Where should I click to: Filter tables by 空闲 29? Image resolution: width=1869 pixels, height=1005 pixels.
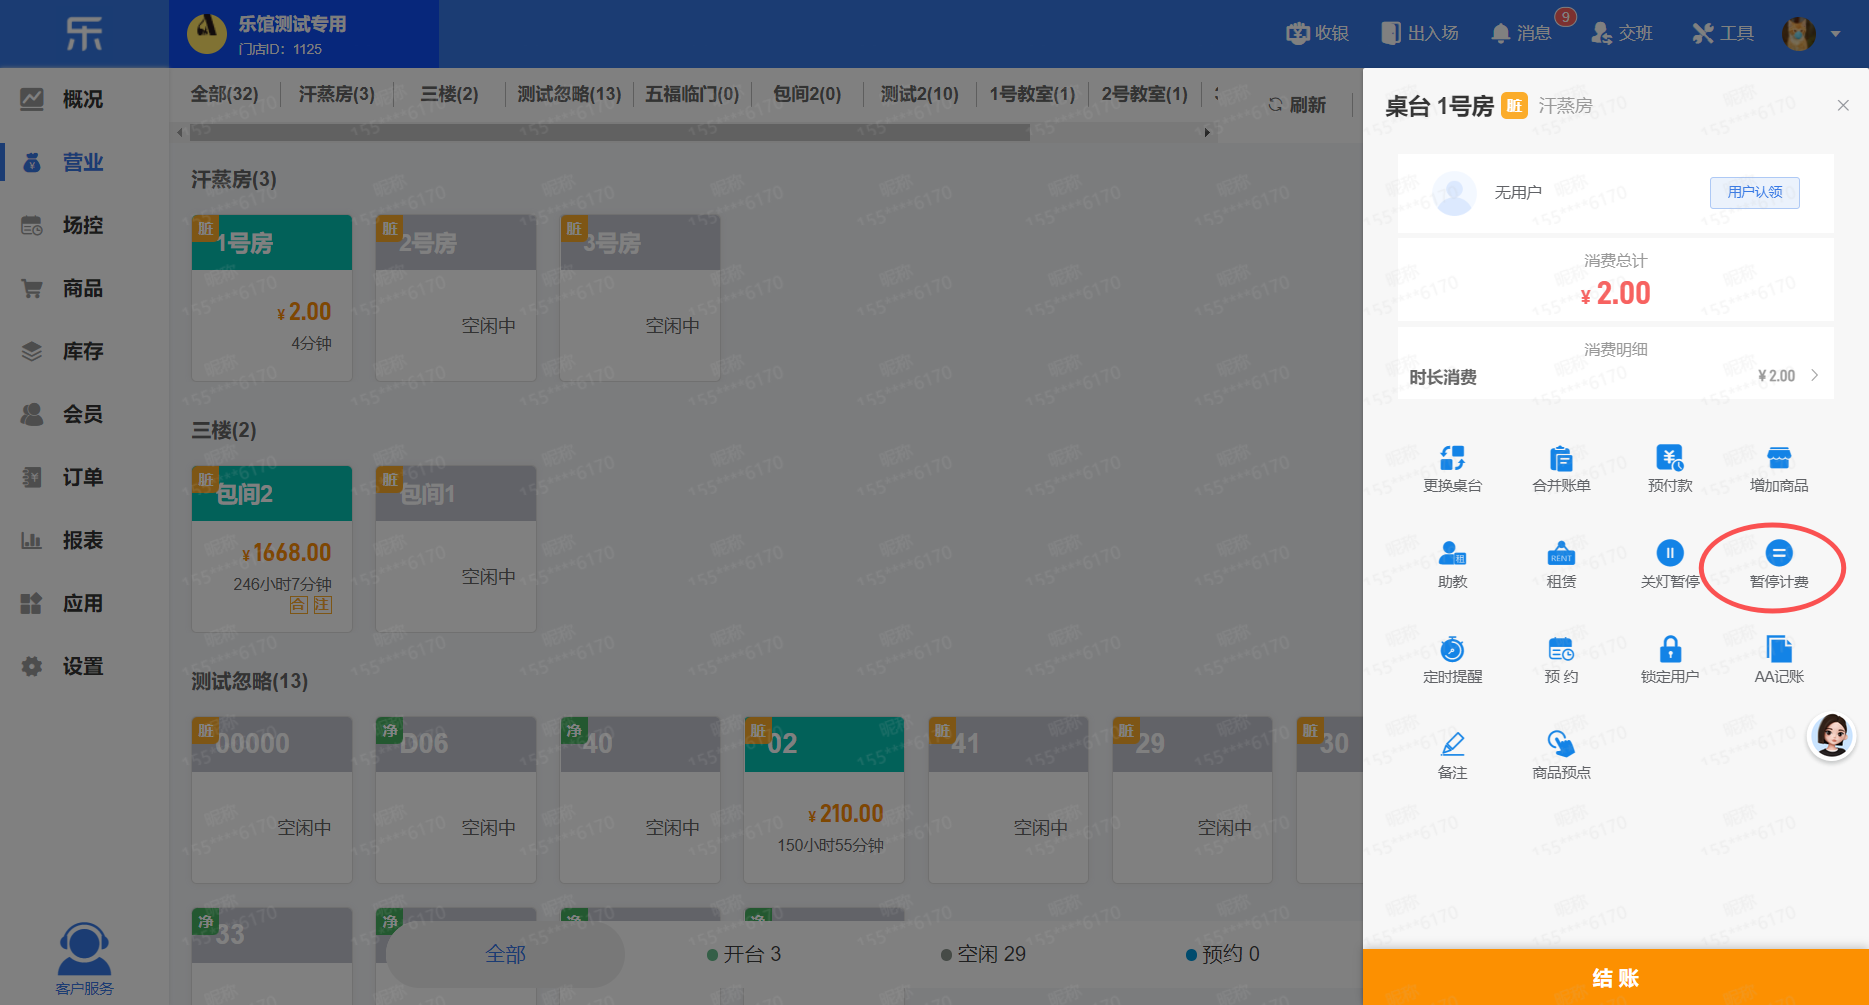click(983, 954)
